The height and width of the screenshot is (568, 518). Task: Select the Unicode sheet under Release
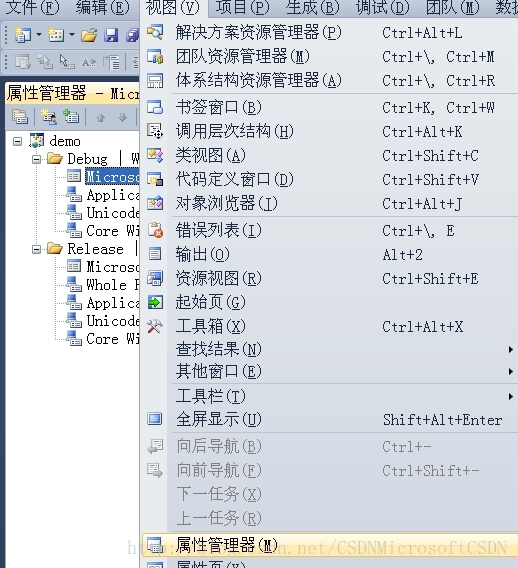[112, 321]
